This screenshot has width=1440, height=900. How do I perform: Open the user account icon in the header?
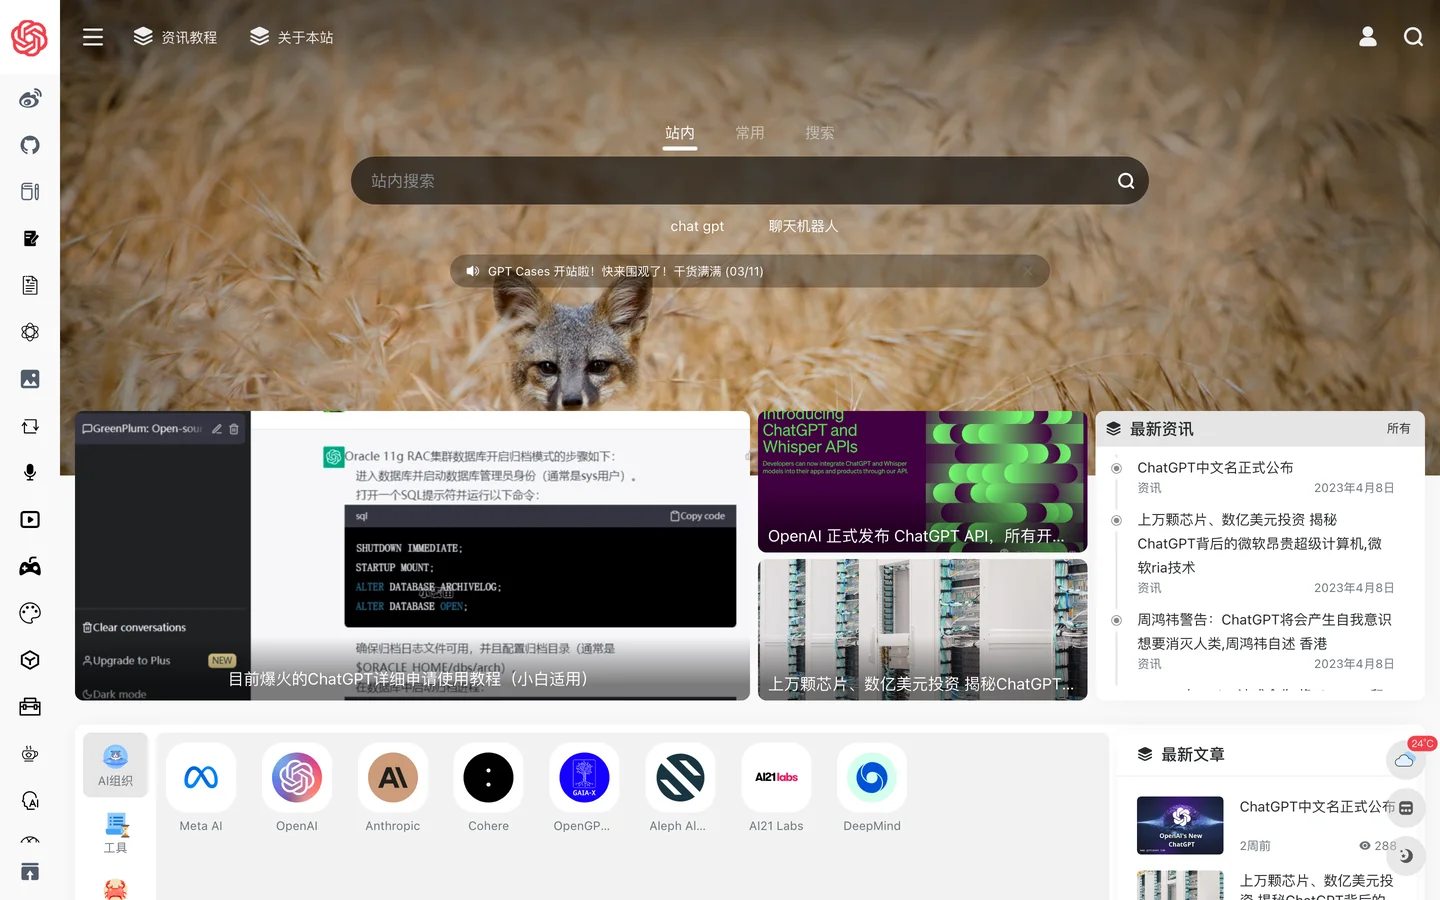[x=1368, y=37]
